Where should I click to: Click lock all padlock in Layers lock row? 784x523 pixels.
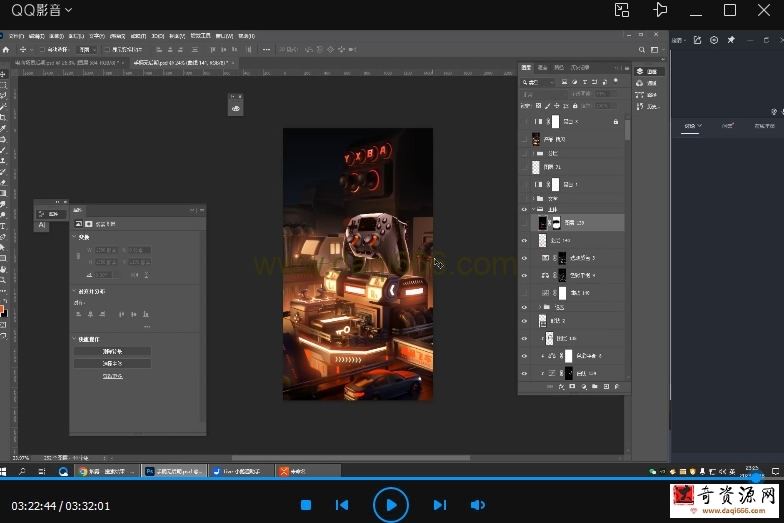coord(575,106)
